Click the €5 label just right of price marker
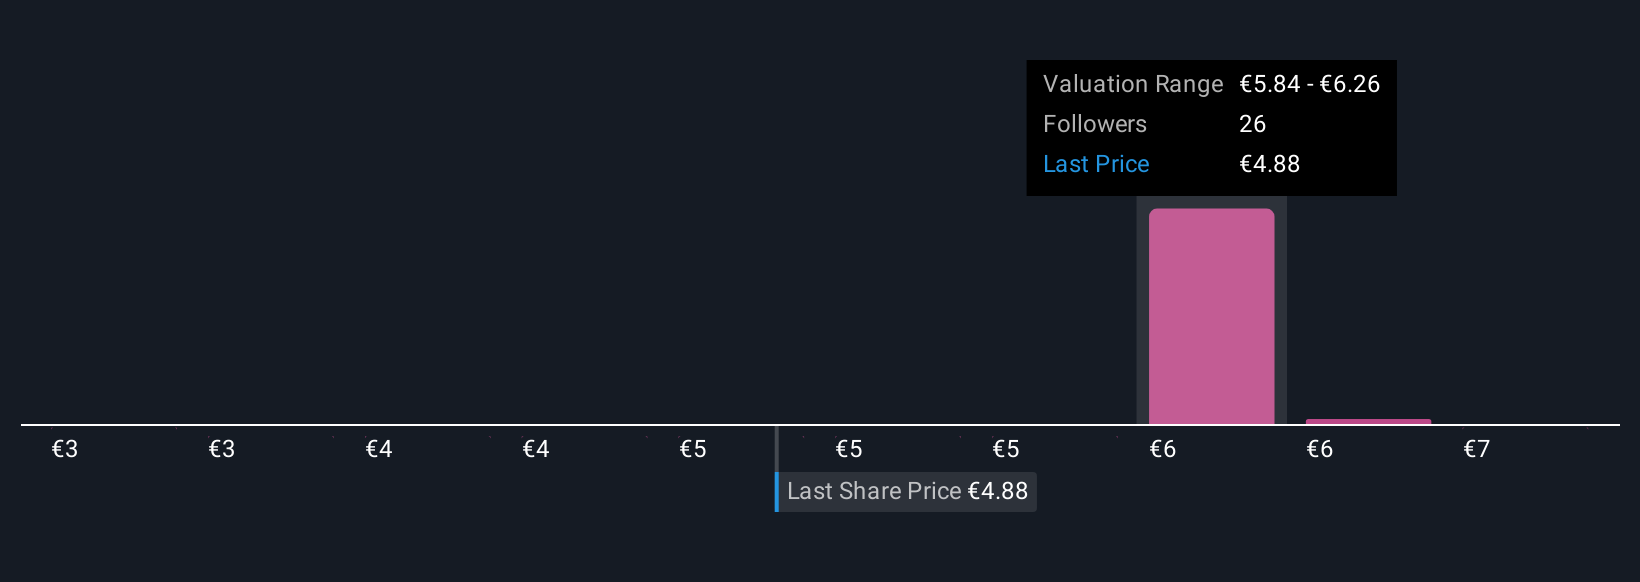The width and height of the screenshot is (1640, 582). [x=848, y=449]
